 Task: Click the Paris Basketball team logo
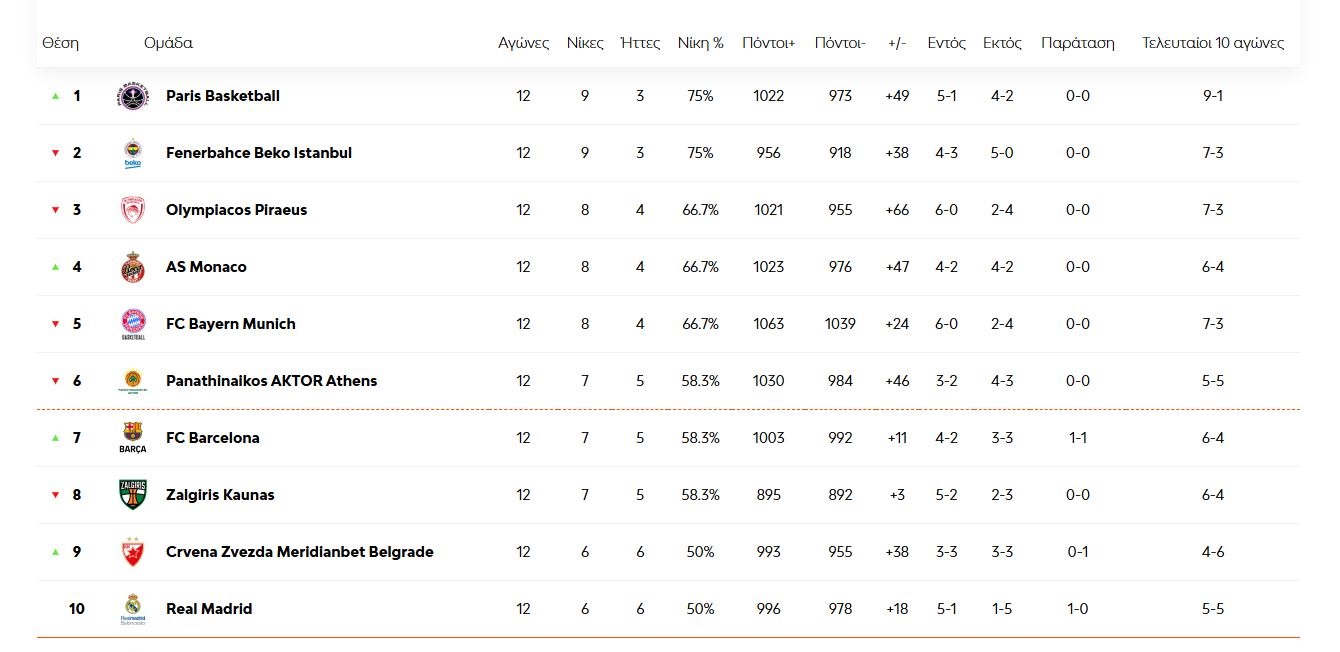click(132, 96)
